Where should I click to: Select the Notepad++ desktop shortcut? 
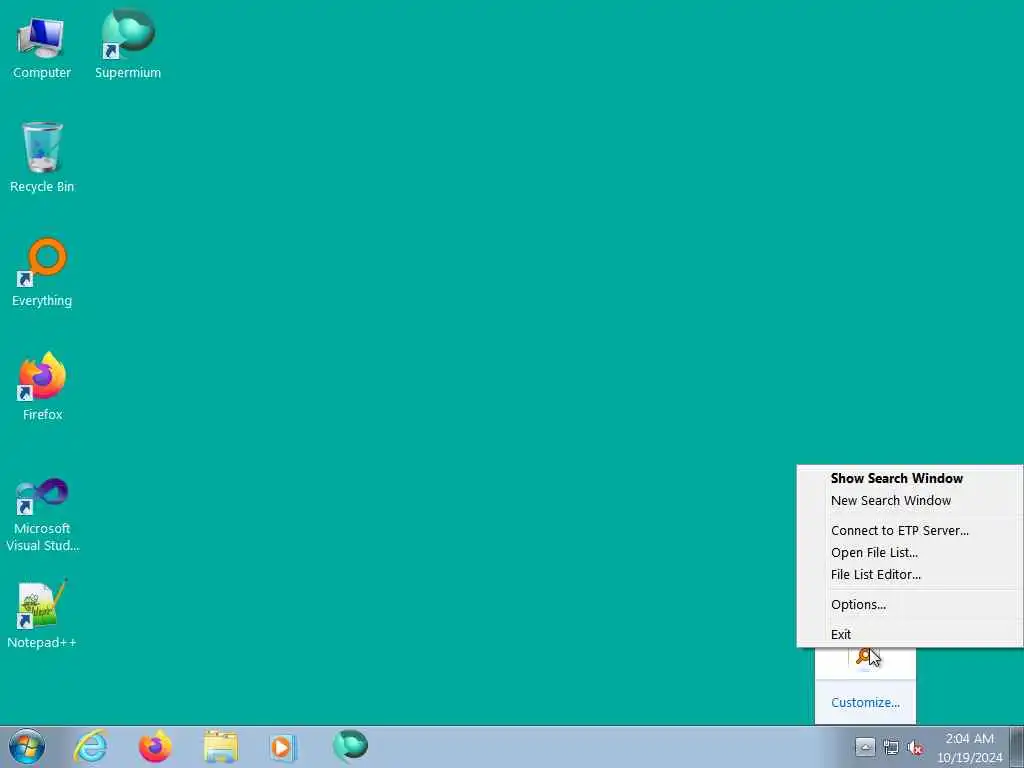[x=42, y=614]
